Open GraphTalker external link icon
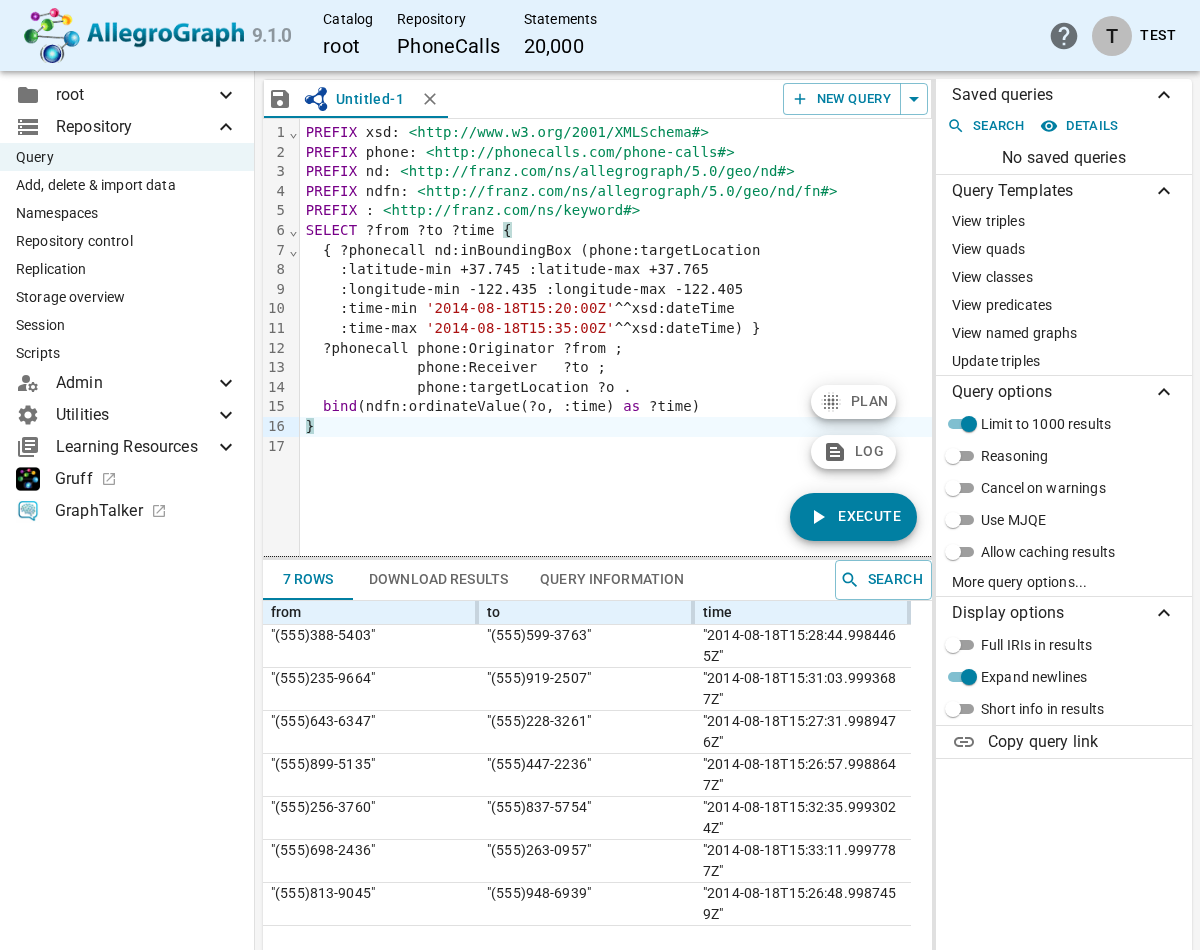1200x950 pixels. click(x=159, y=511)
